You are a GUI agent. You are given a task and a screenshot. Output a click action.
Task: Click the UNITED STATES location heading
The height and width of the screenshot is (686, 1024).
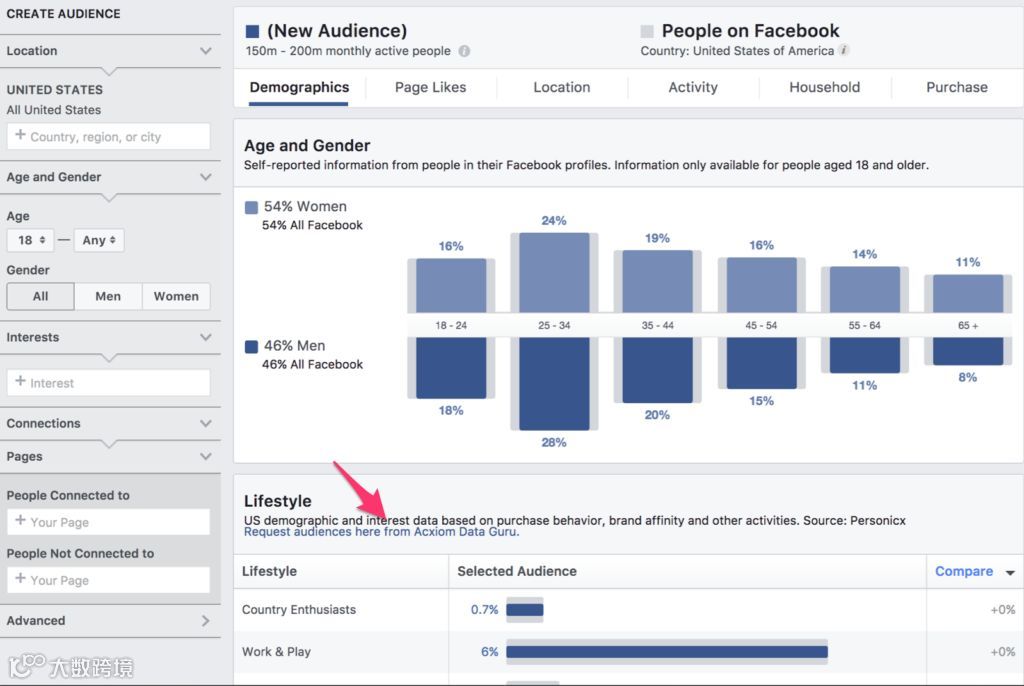(x=55, y=90)
